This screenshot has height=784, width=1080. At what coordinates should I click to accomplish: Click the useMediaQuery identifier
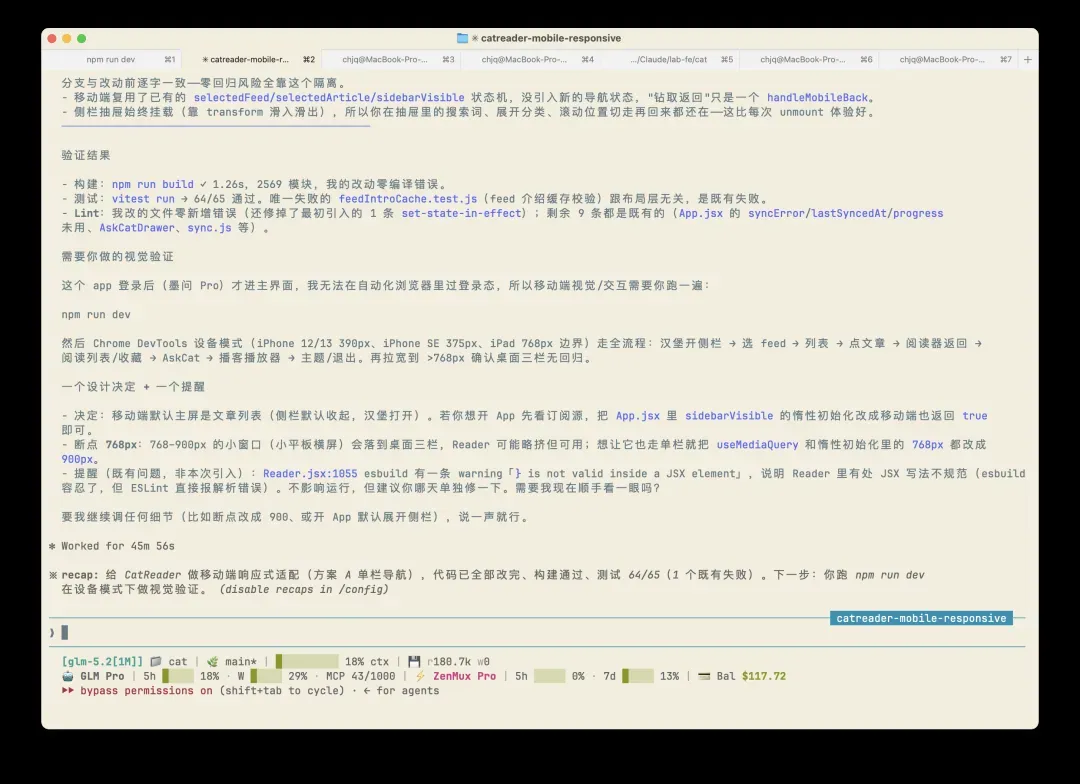pyautogui.click(x=758, y=445)
